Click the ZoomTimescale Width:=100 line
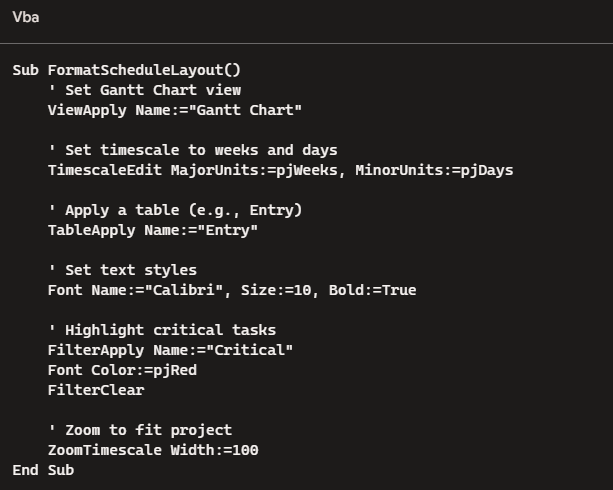 click(x=153, y=451)
